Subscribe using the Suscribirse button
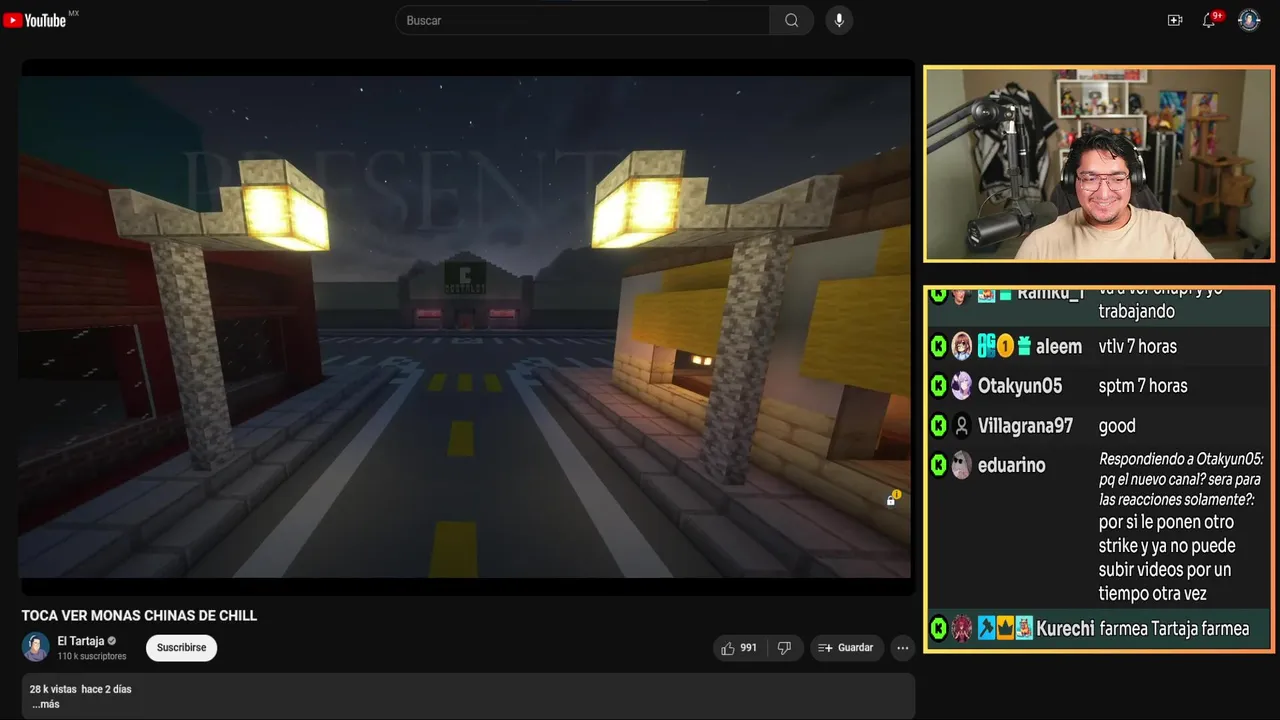 click(181, 648)
